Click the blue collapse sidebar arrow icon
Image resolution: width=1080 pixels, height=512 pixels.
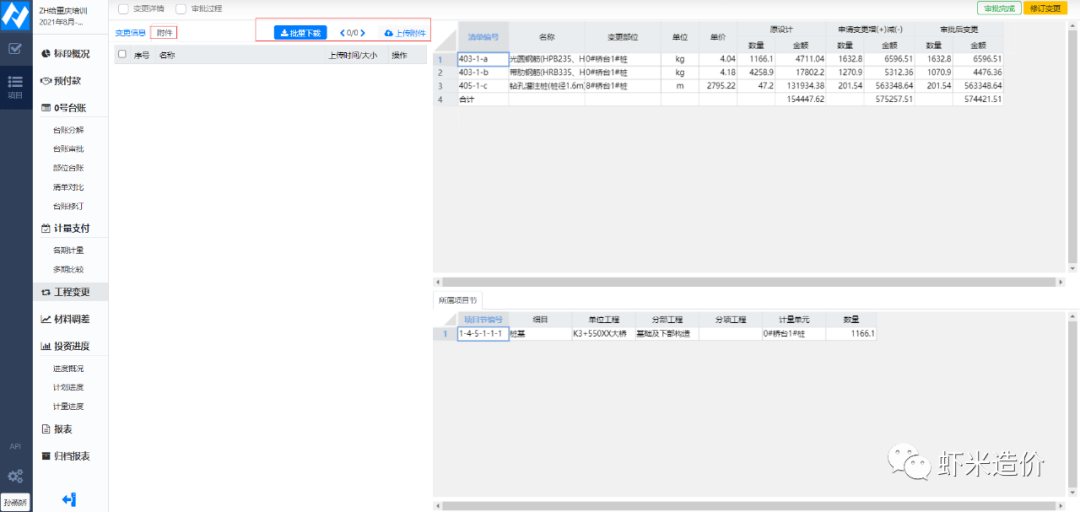(x=69, y=499)
